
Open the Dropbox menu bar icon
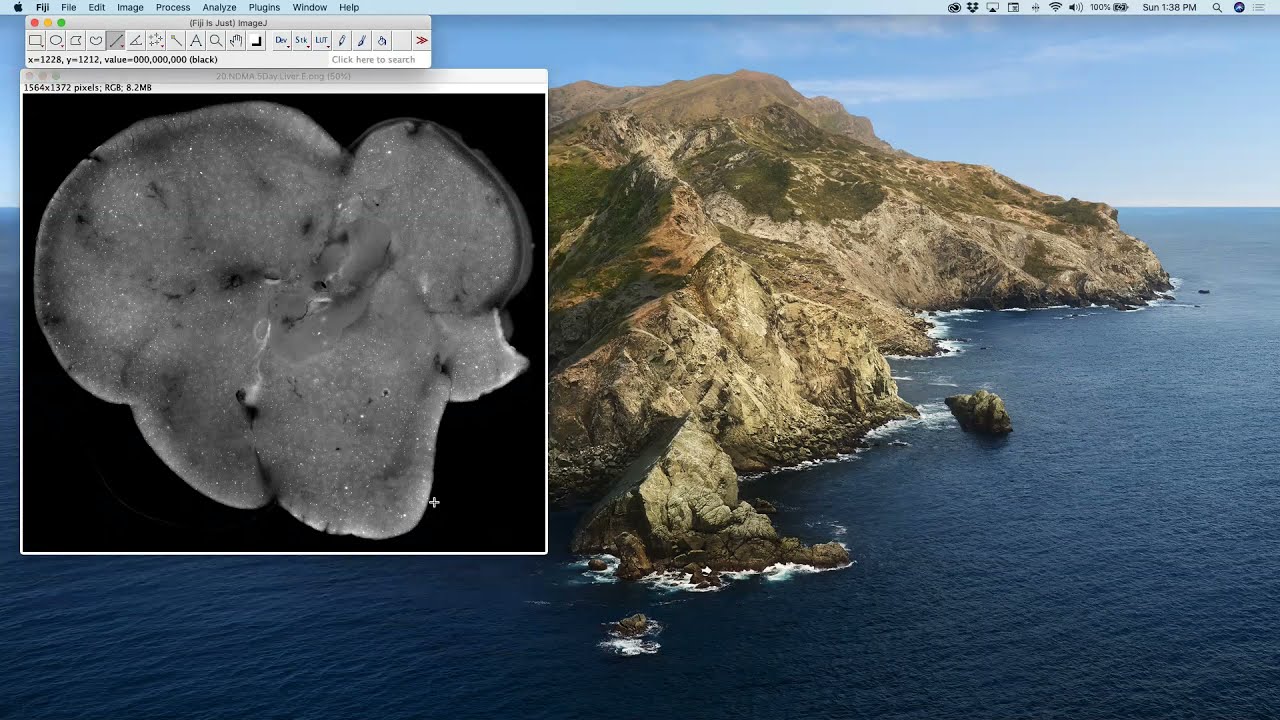(973, 7)
